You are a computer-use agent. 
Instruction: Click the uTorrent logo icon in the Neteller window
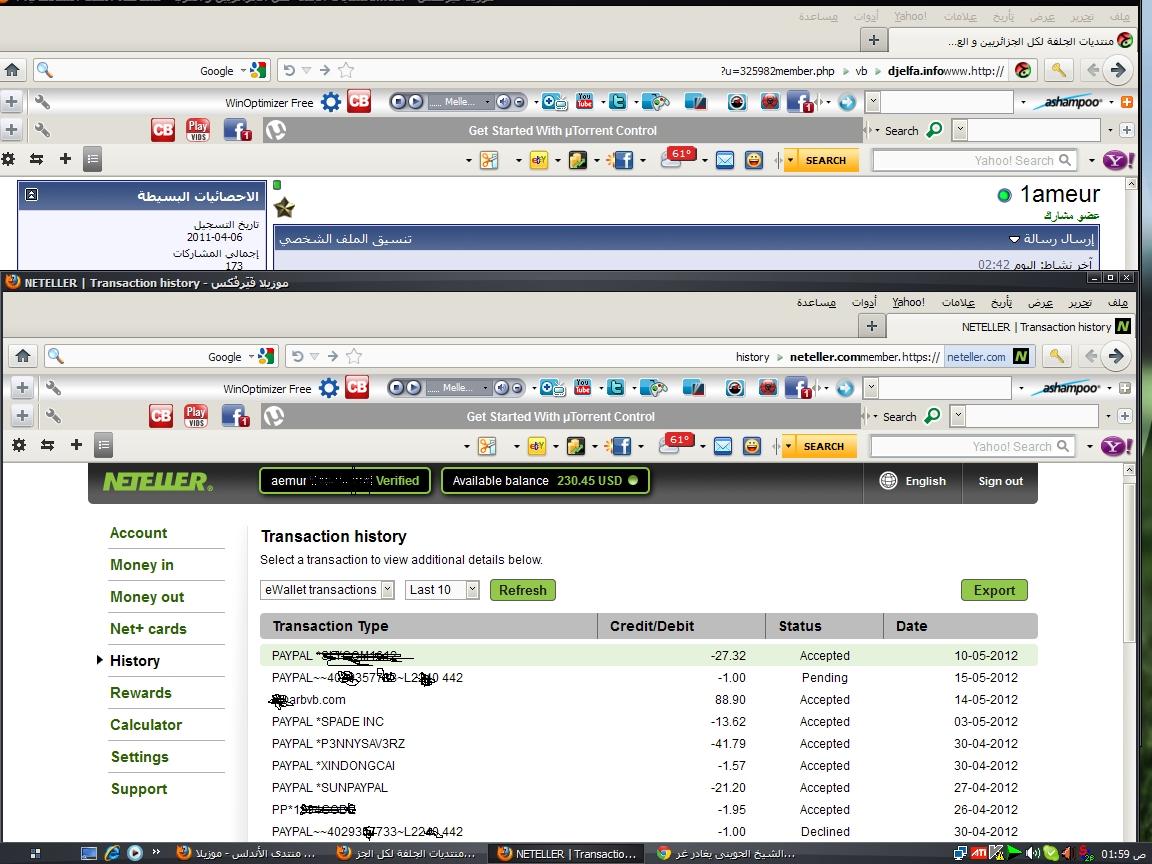click(273, 417)
